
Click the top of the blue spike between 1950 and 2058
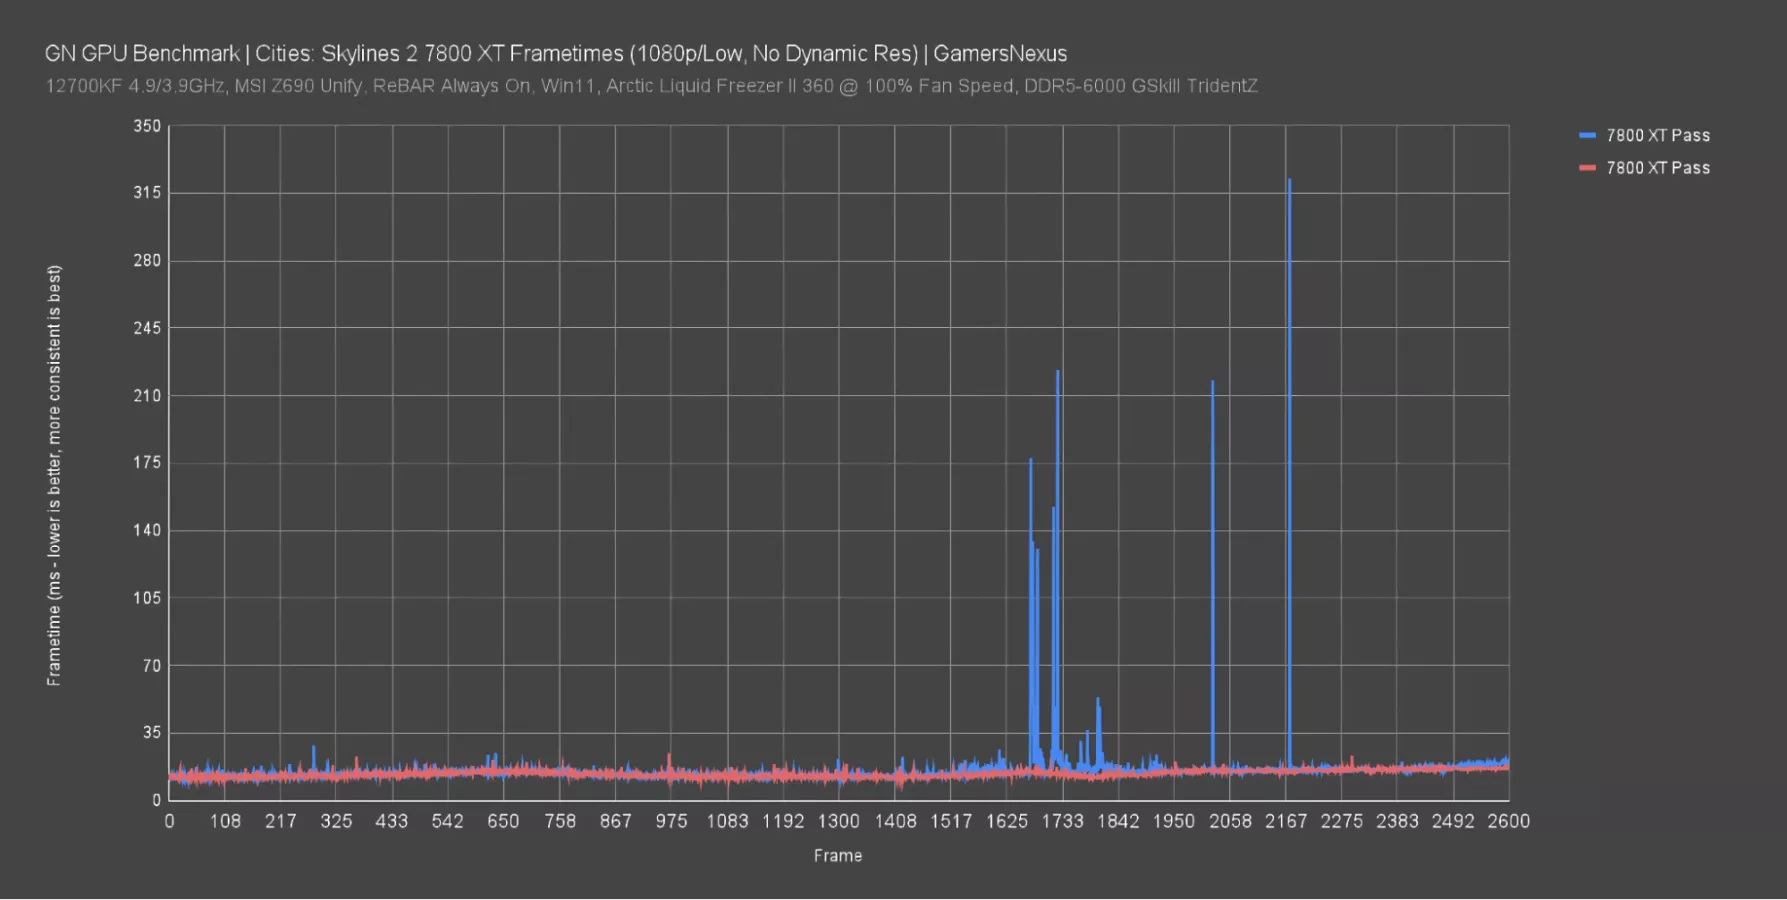click(x=1213, y=383)
